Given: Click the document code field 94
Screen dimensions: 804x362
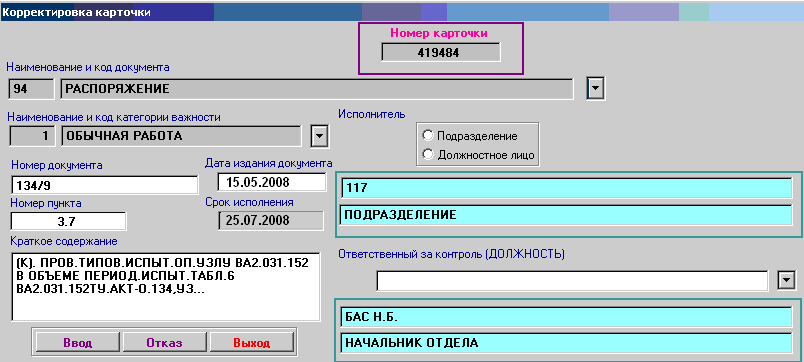Looking at the screenshot, I should click(x=31, y=89).
